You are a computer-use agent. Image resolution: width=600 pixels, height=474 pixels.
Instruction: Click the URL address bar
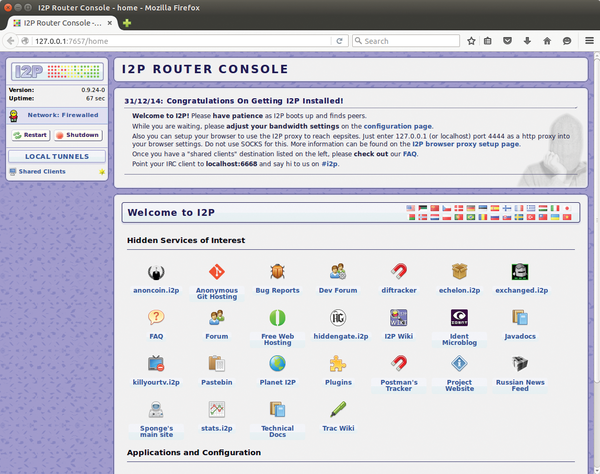point(182,41)
